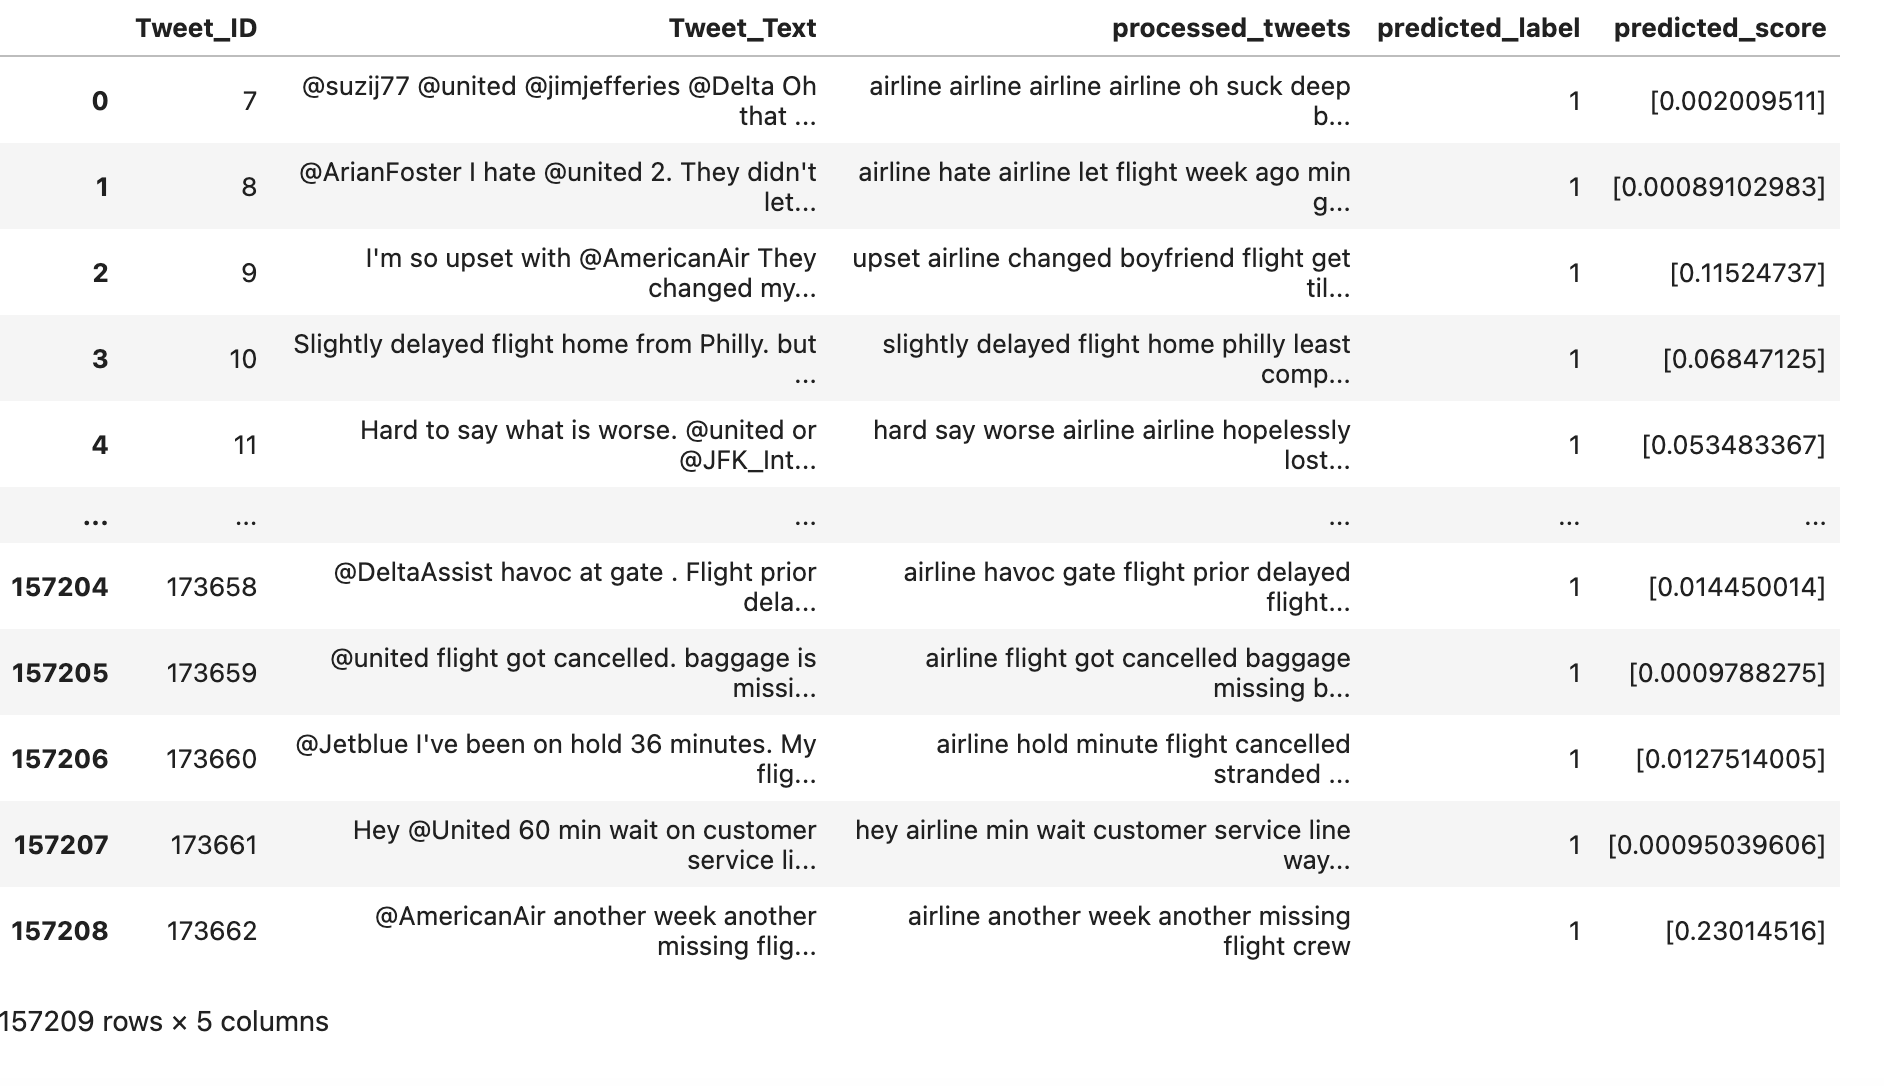The height and width of the screenshot is (1086, 1884).
Task: Click the score cell [0.0127514005]
Action: tap(1729, 759)
